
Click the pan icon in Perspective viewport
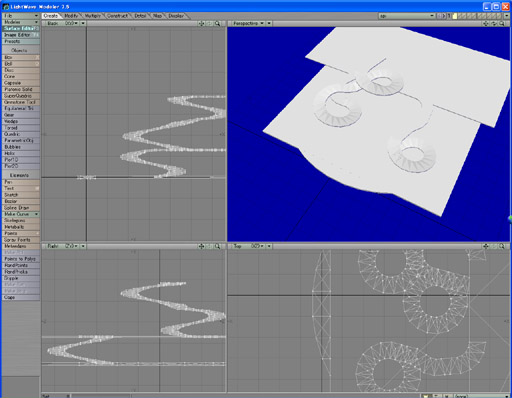tap(486, 23)
